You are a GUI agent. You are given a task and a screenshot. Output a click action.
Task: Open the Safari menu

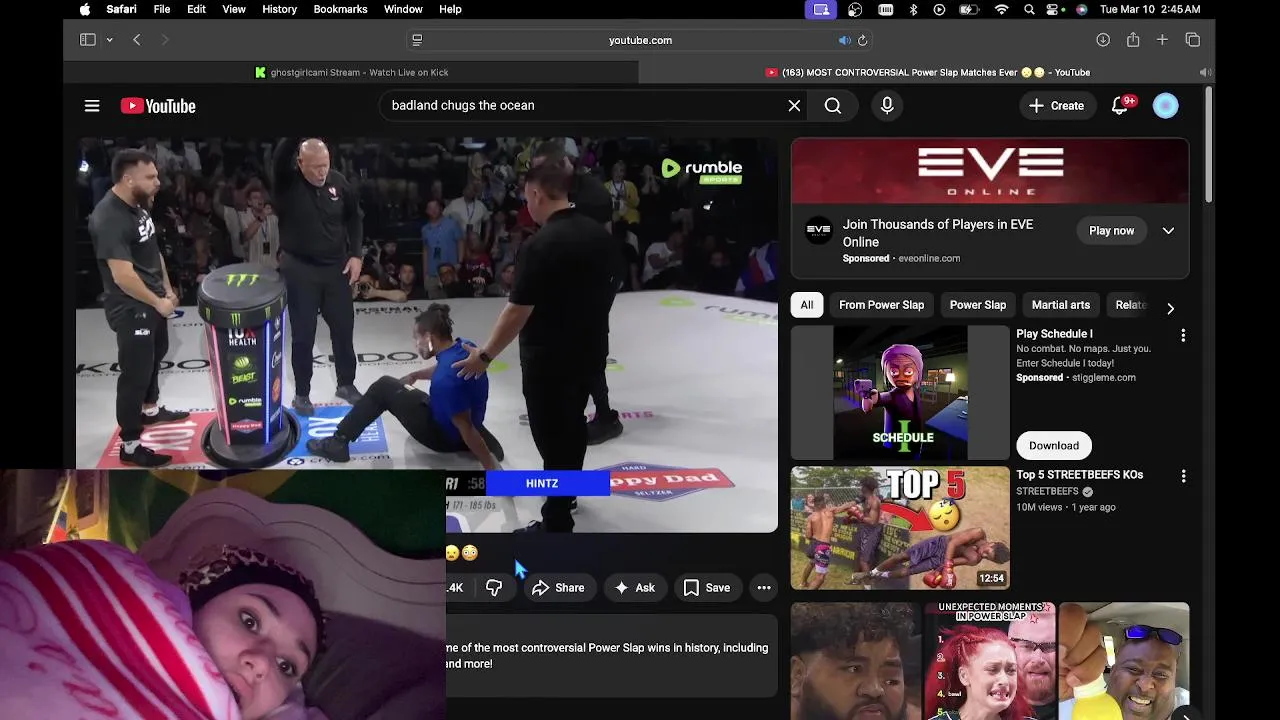coord(121,9)
